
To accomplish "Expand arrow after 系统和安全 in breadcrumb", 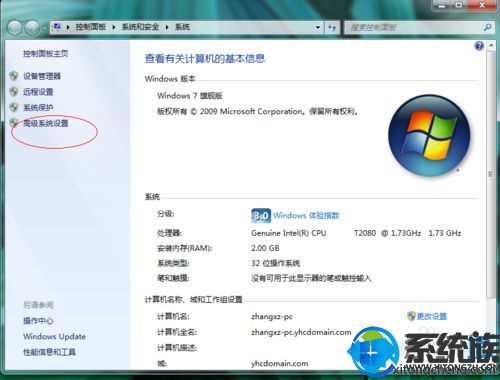I will point(167,27).
